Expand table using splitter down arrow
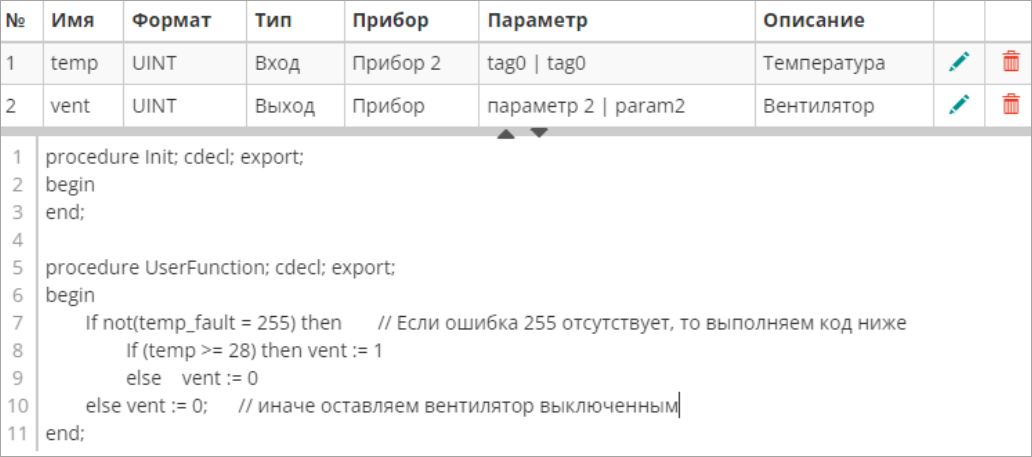 539,131
